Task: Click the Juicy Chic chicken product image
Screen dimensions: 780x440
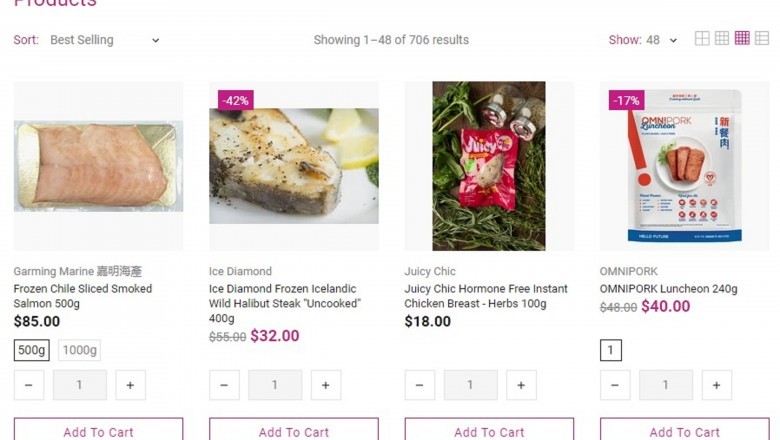Action: click(489, 165)
